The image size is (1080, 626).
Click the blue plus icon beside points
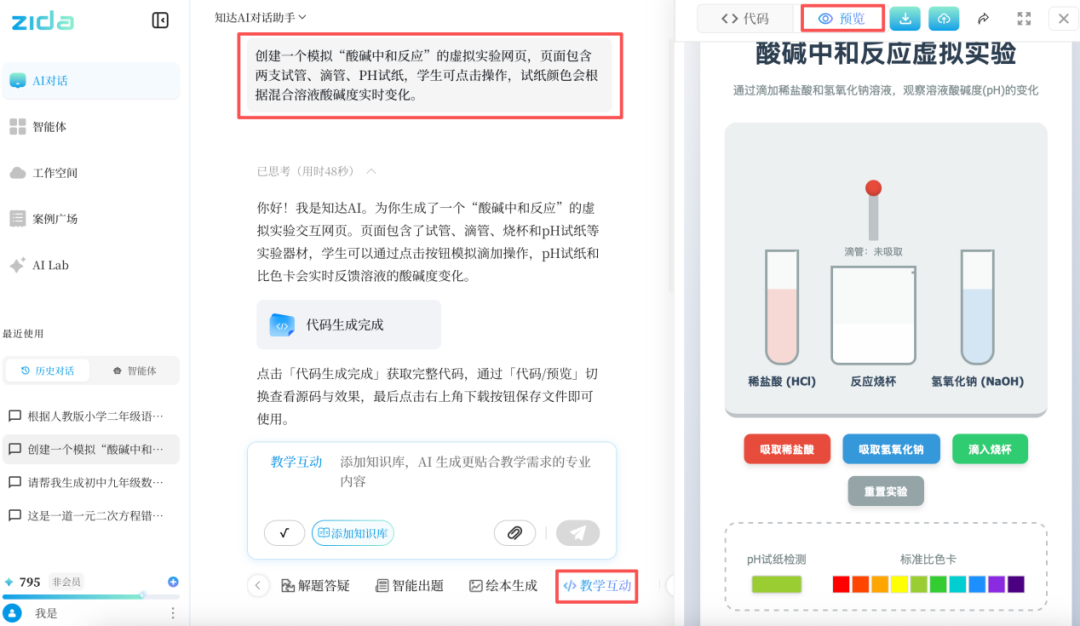tap(173, 582)
